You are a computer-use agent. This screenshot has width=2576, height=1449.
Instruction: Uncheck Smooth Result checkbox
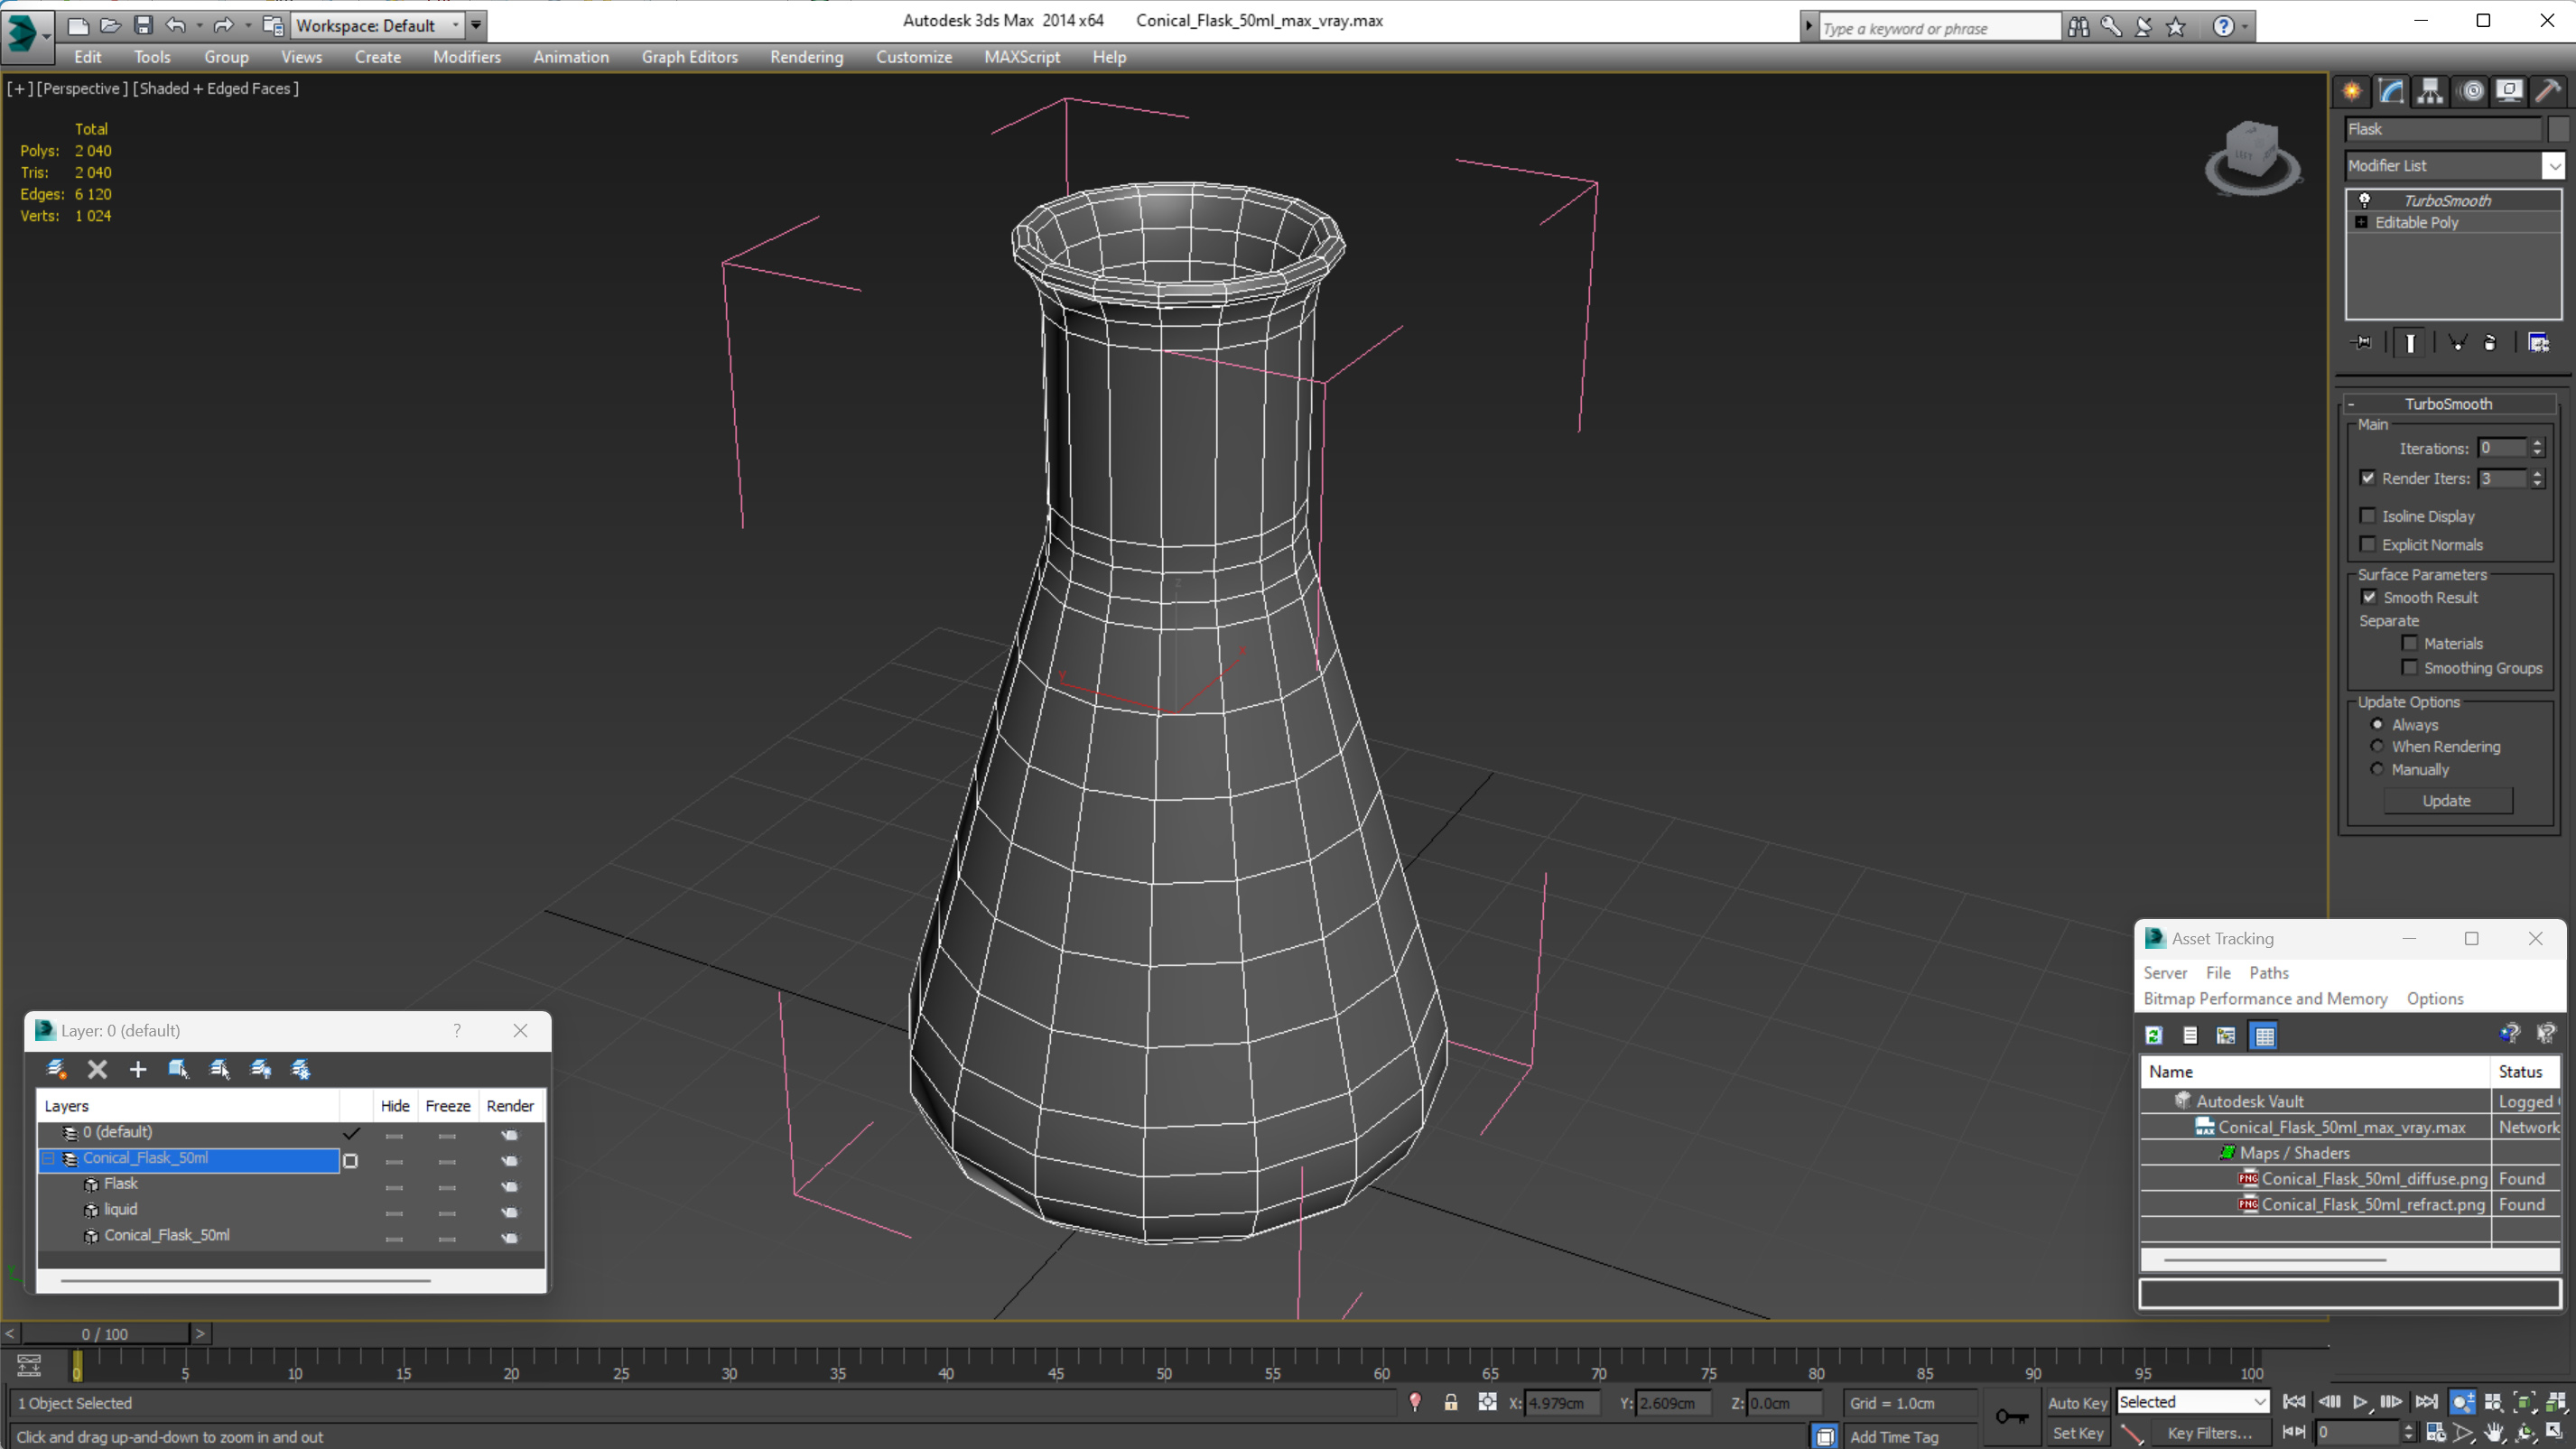(2369, 597)
